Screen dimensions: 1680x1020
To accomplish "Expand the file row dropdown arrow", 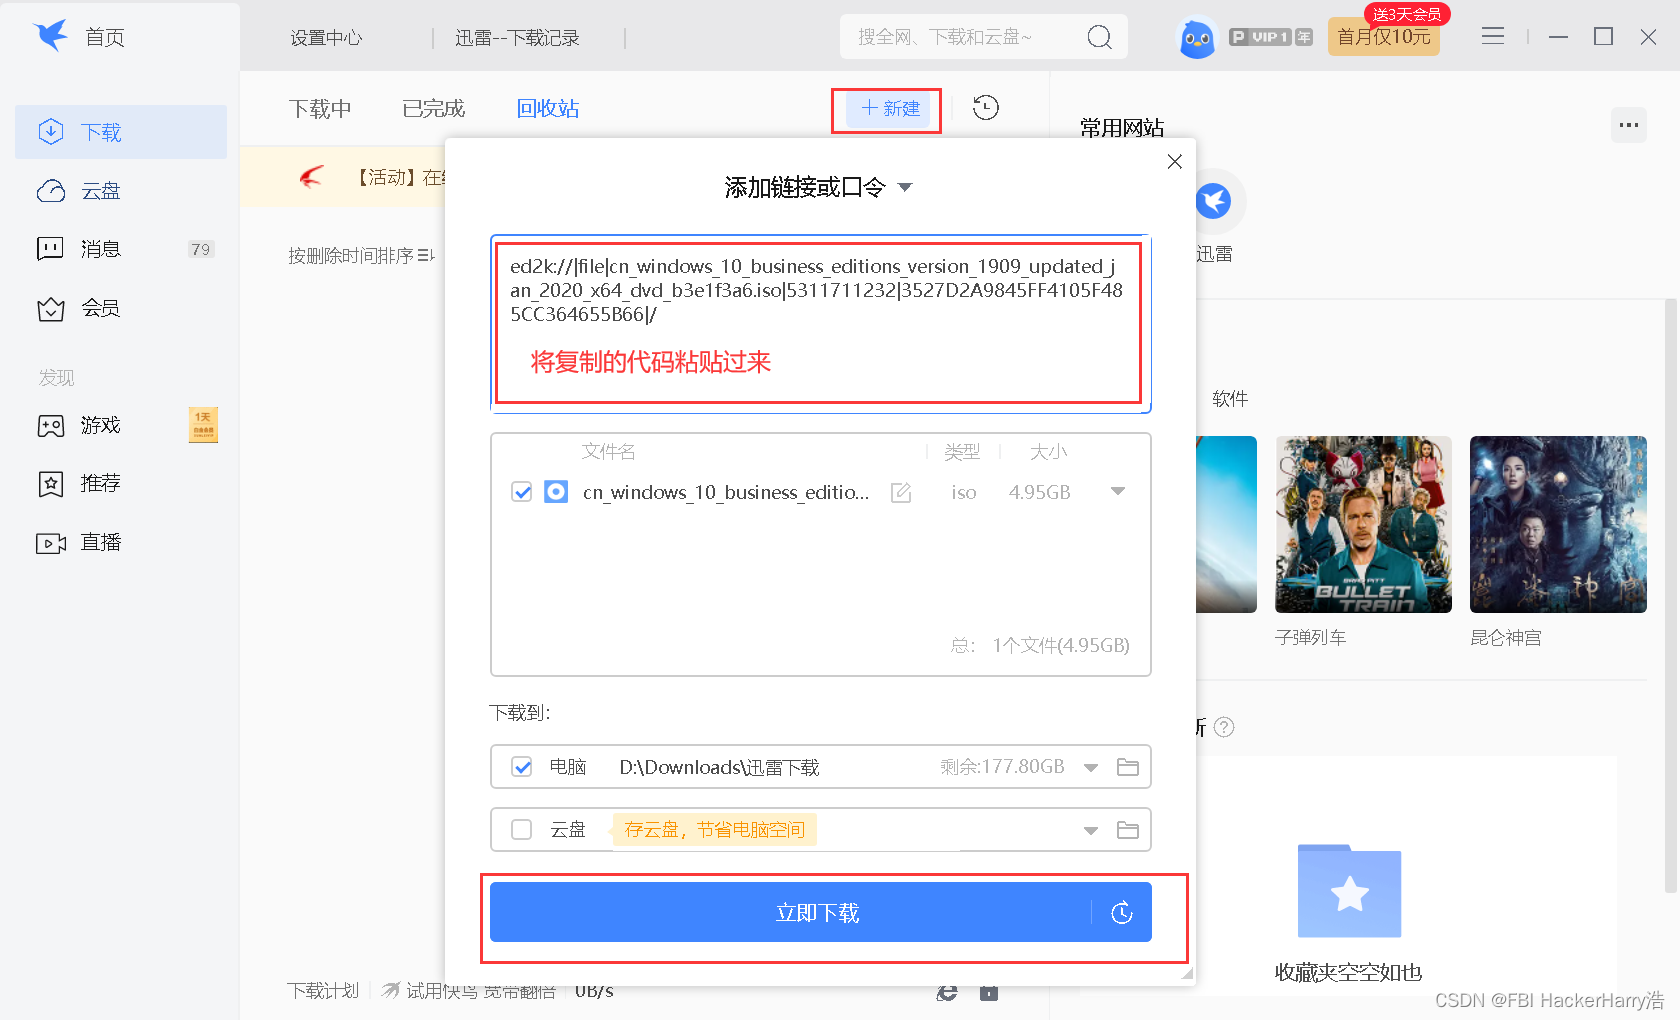I will (x=1118, y=491).
